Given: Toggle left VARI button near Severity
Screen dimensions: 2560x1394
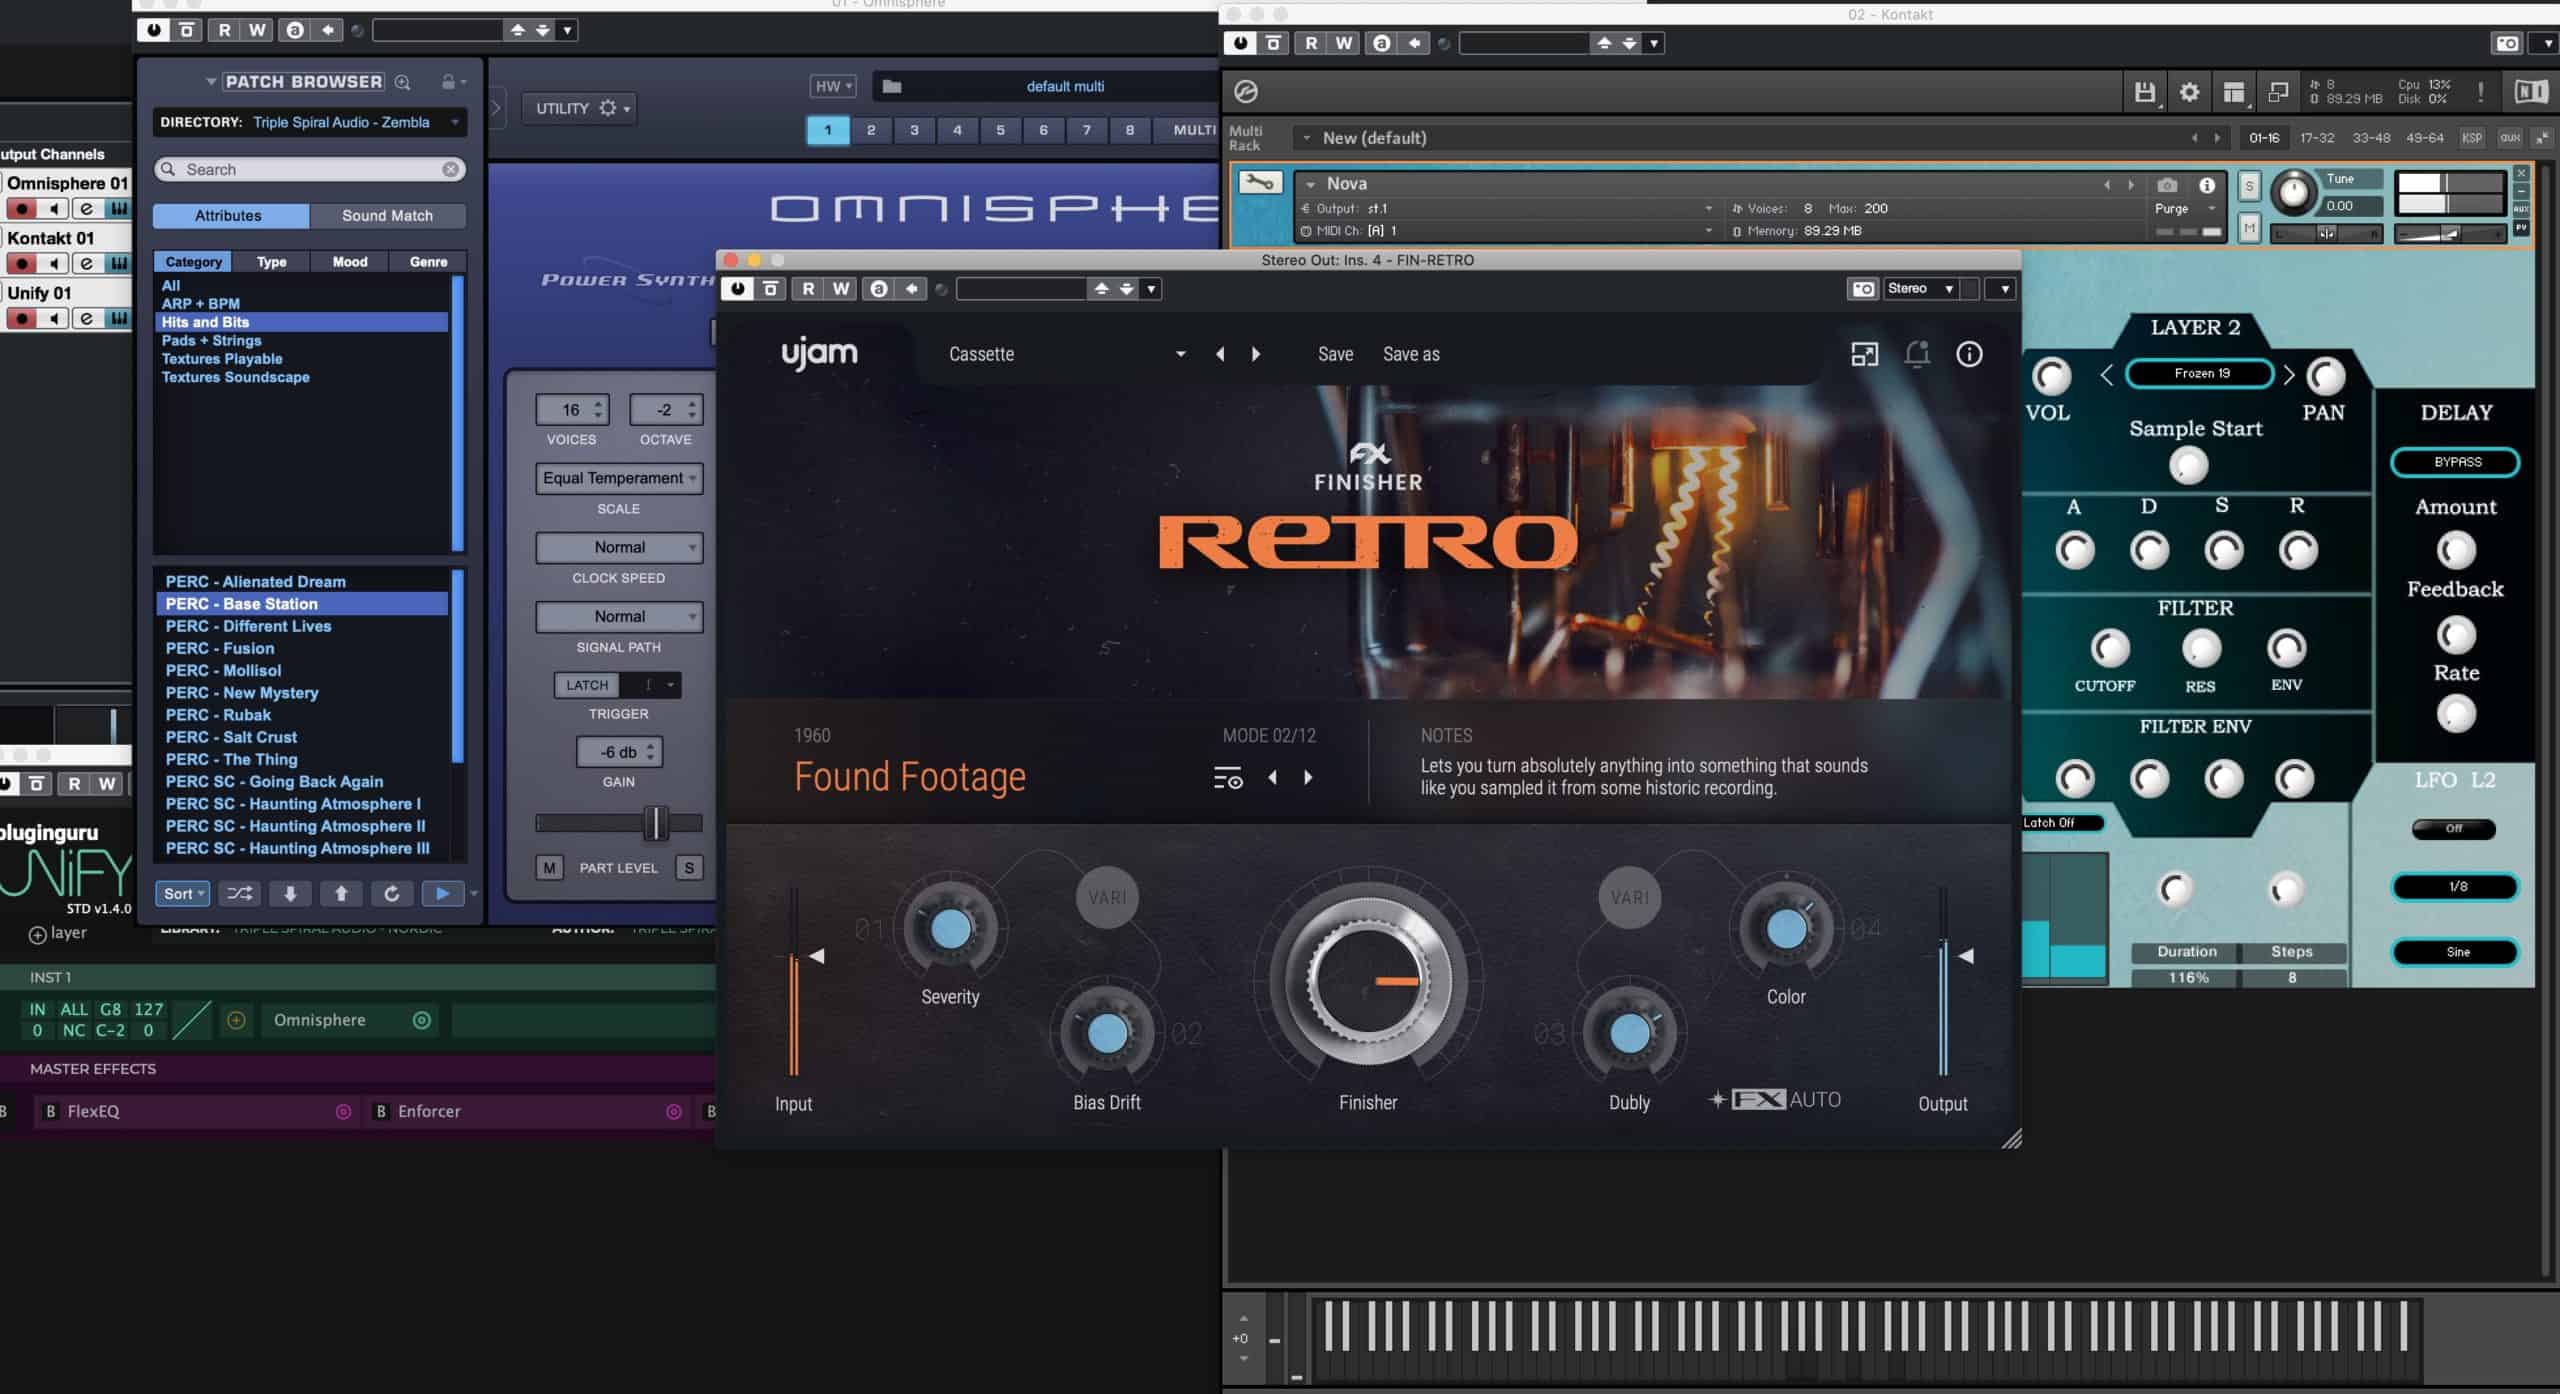Looking at the screenshot, I should click(x=1107, y=898).
